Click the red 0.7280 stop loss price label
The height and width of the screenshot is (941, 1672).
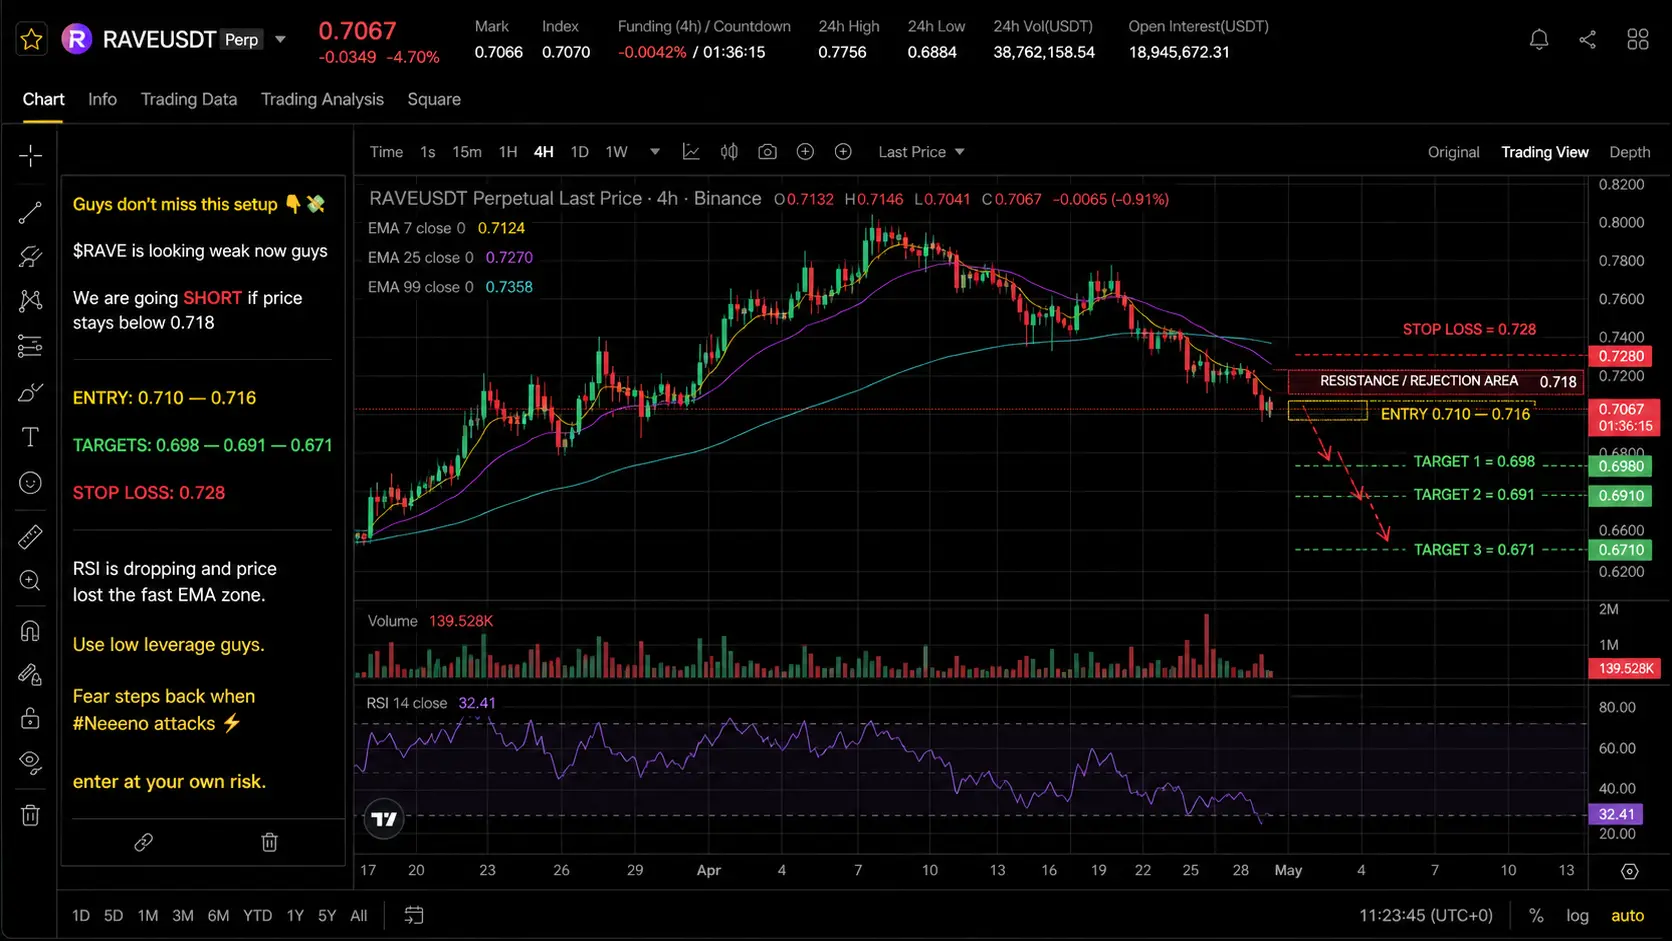point(1621,356)
